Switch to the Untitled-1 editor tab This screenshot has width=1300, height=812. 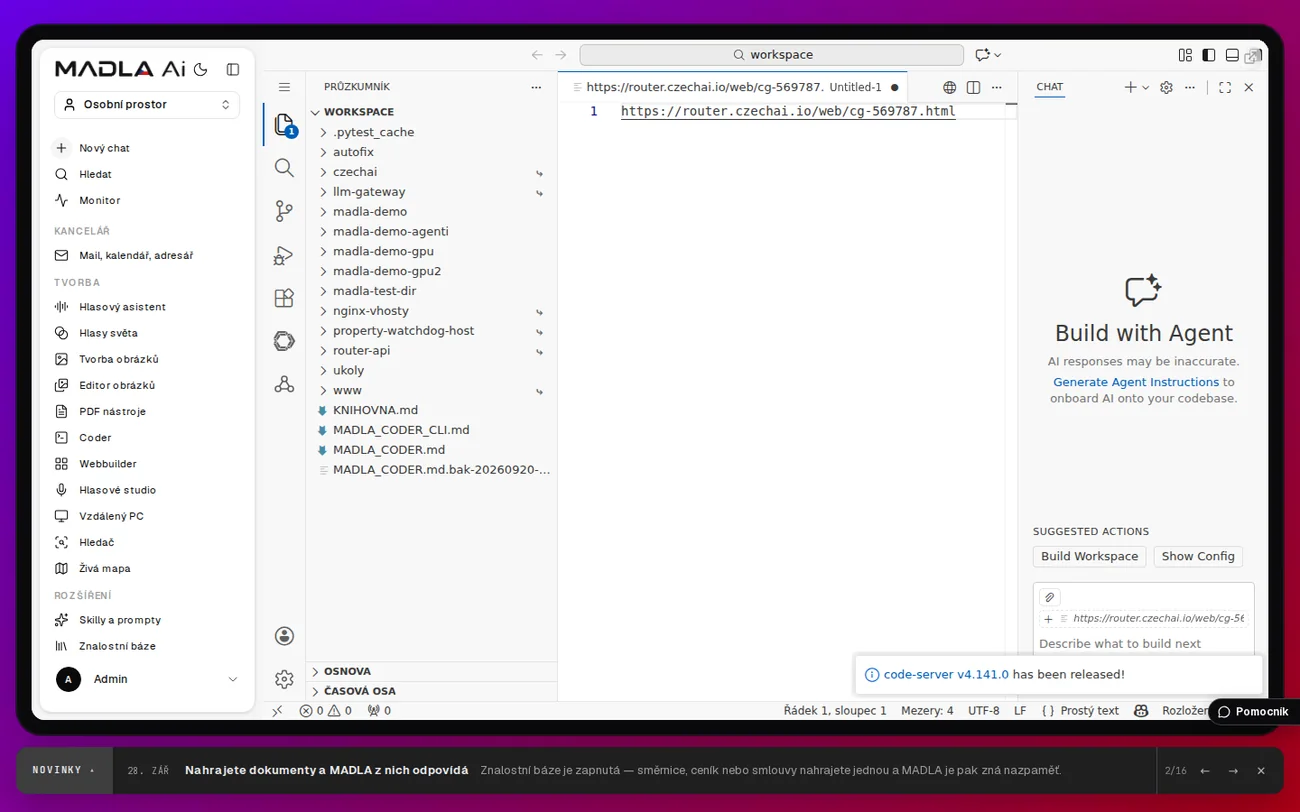[733, 87]
